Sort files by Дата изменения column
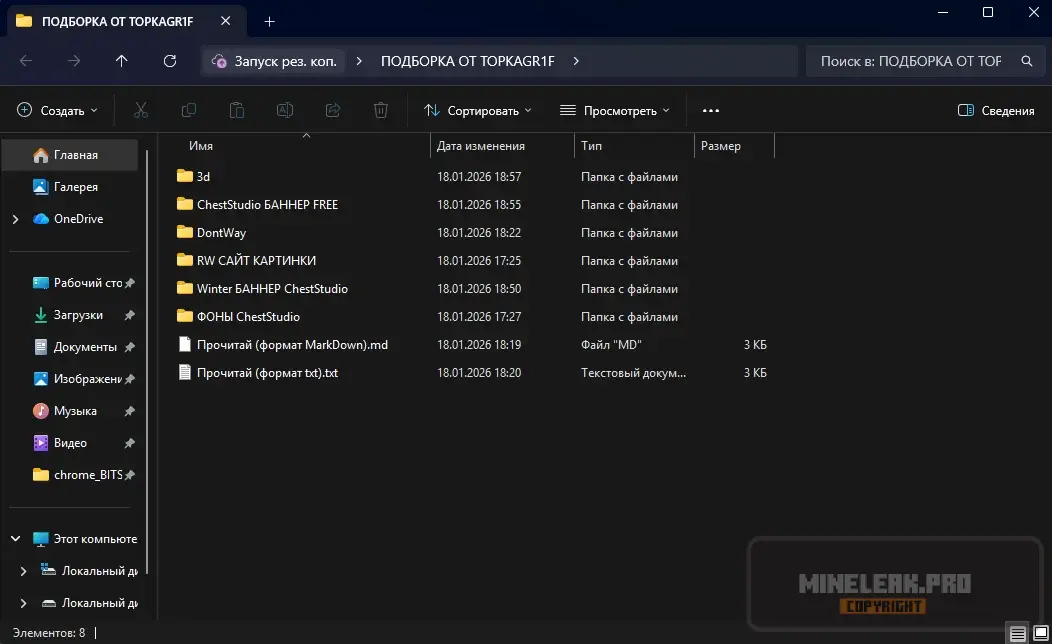 tap(481, 146)
